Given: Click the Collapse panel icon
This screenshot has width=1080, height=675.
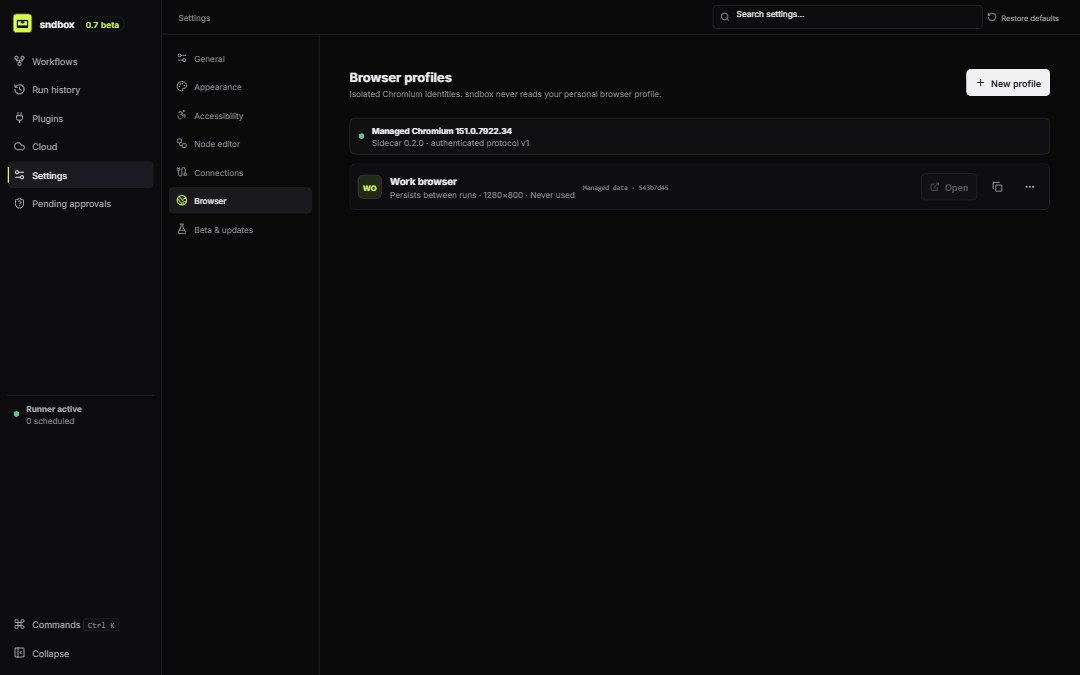Looking at the screenshot, I should point(19,653).
